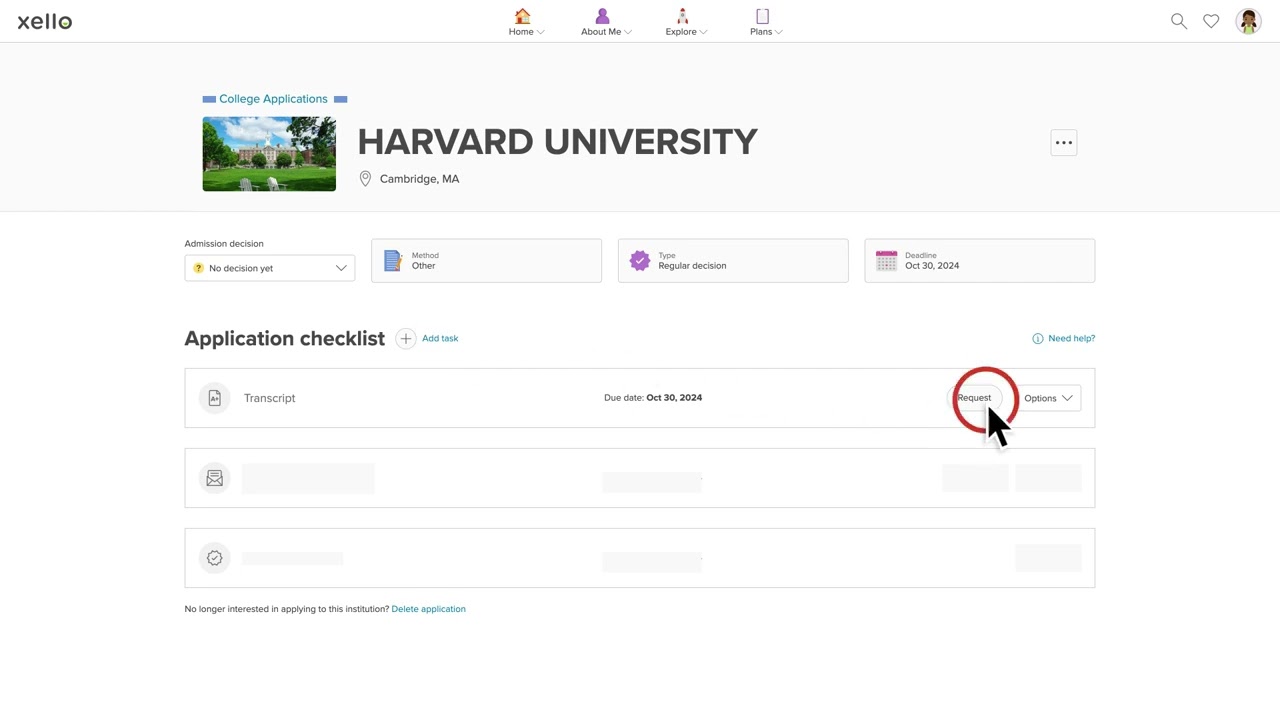Click the Cambridge, MA location pin icon
Viewport: 1280px width, 720px height.
pyautogui.click(x=365, y=179)
